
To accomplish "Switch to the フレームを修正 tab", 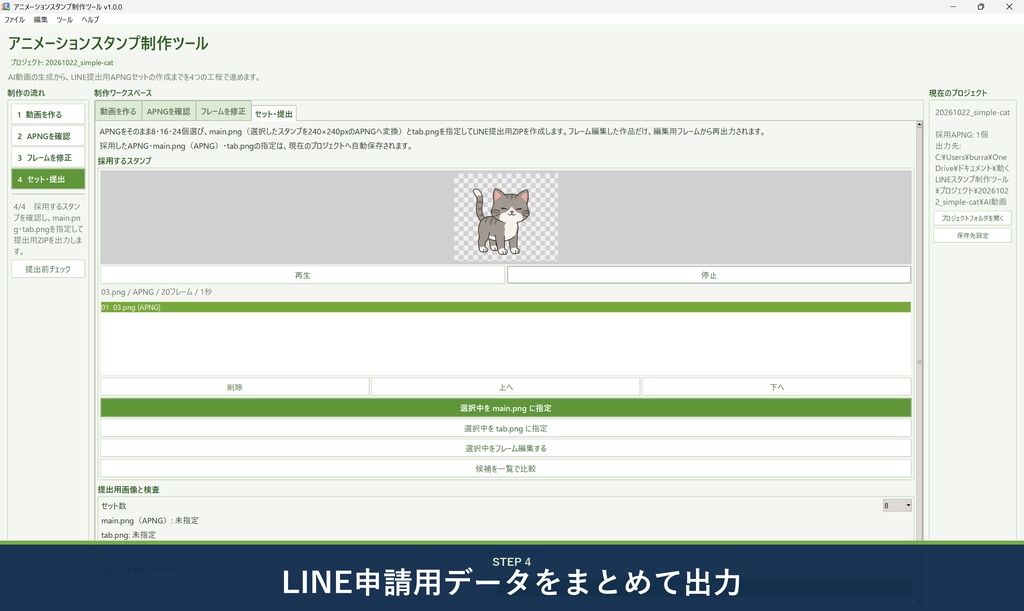I will click(x=223, y=112).
